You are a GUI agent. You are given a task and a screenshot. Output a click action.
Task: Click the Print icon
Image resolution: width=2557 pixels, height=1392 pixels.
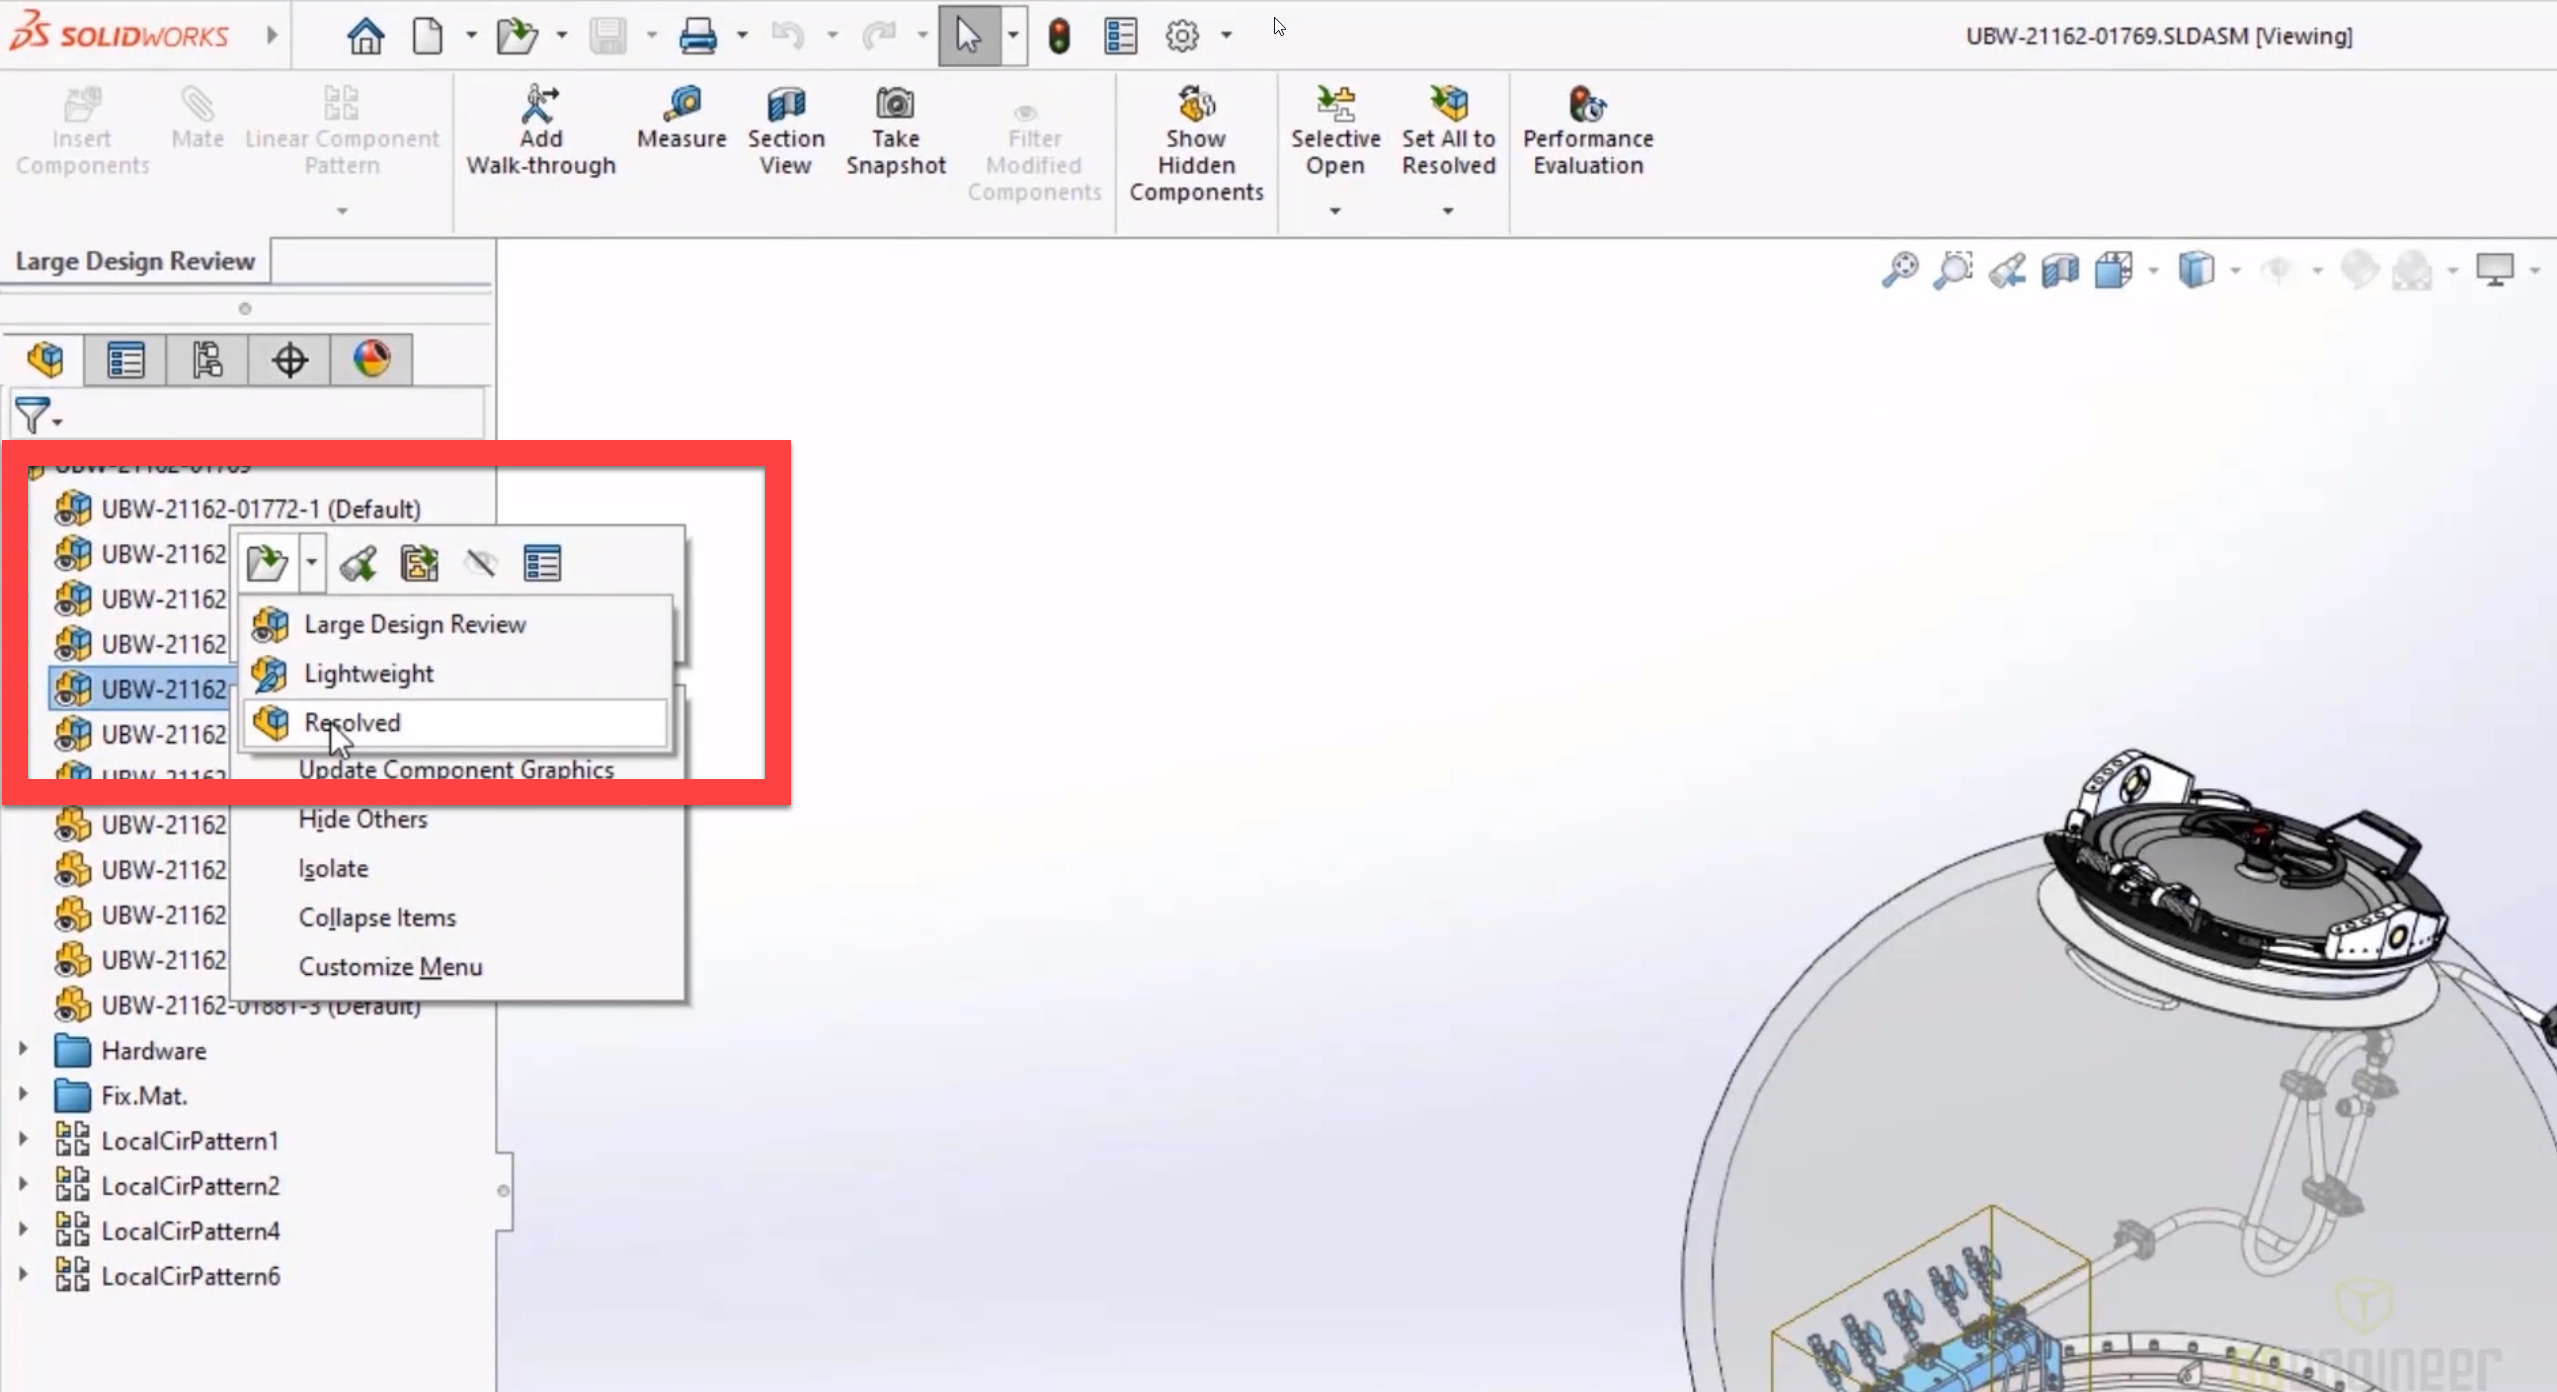697,36
